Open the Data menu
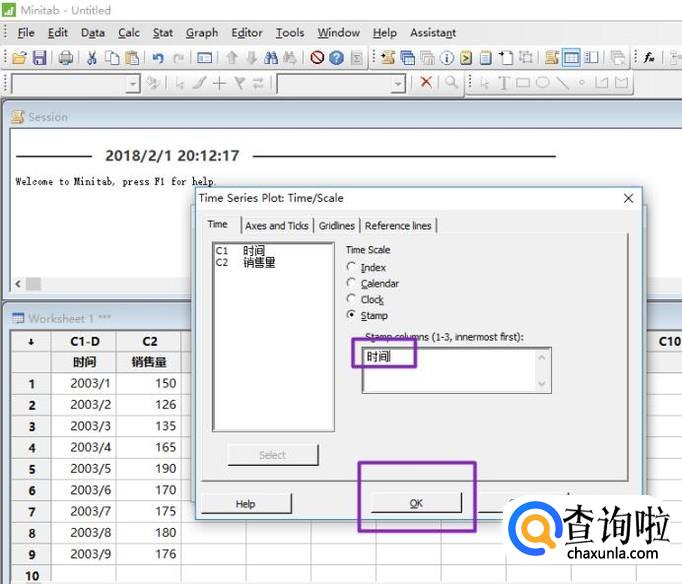682x584 pixels. [93, 33]
